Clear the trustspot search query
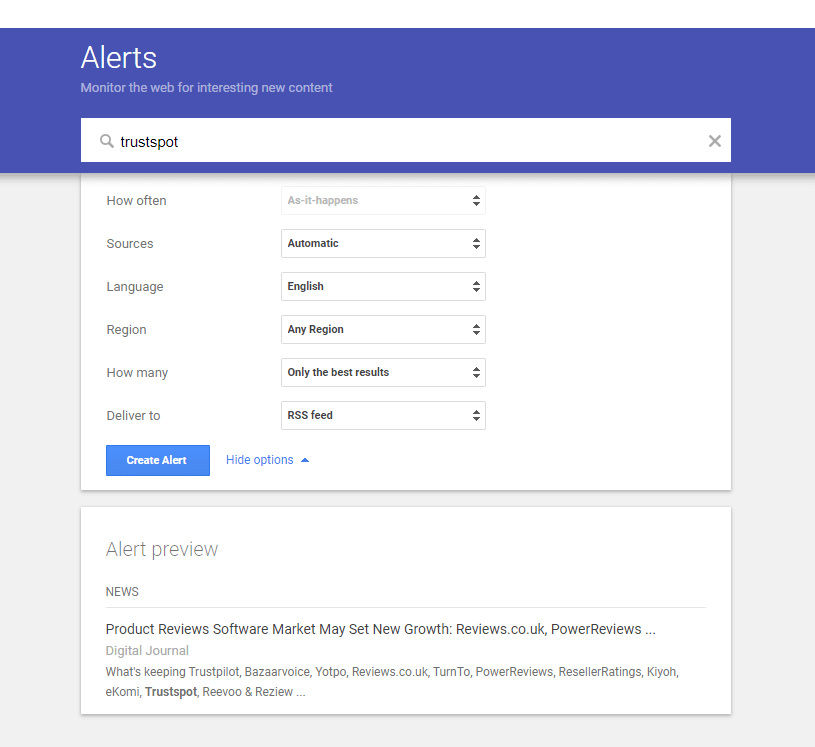815x747 pixels. pyautogui.click(x=715, y=141)
